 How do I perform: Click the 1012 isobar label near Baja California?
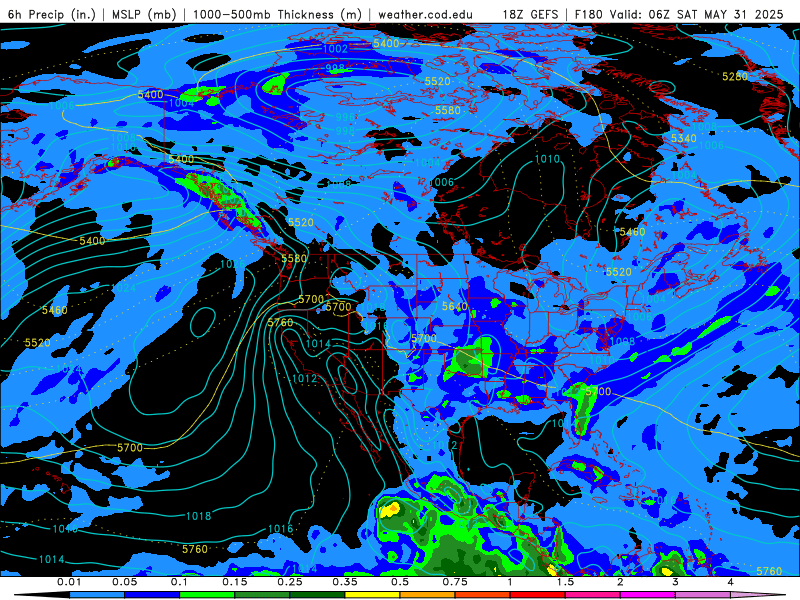[x=305, y=378]
